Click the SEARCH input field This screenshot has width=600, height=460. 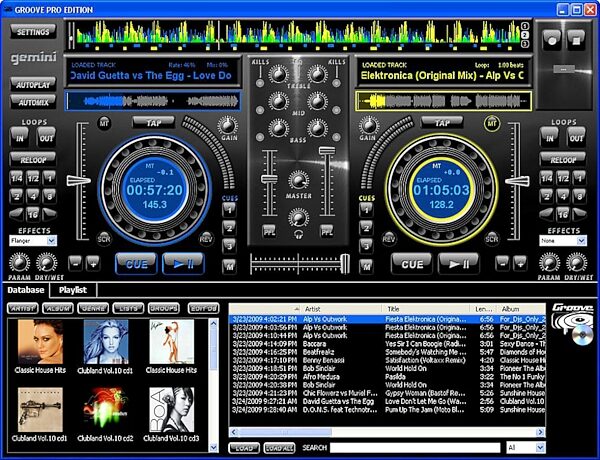click(415, 448)
